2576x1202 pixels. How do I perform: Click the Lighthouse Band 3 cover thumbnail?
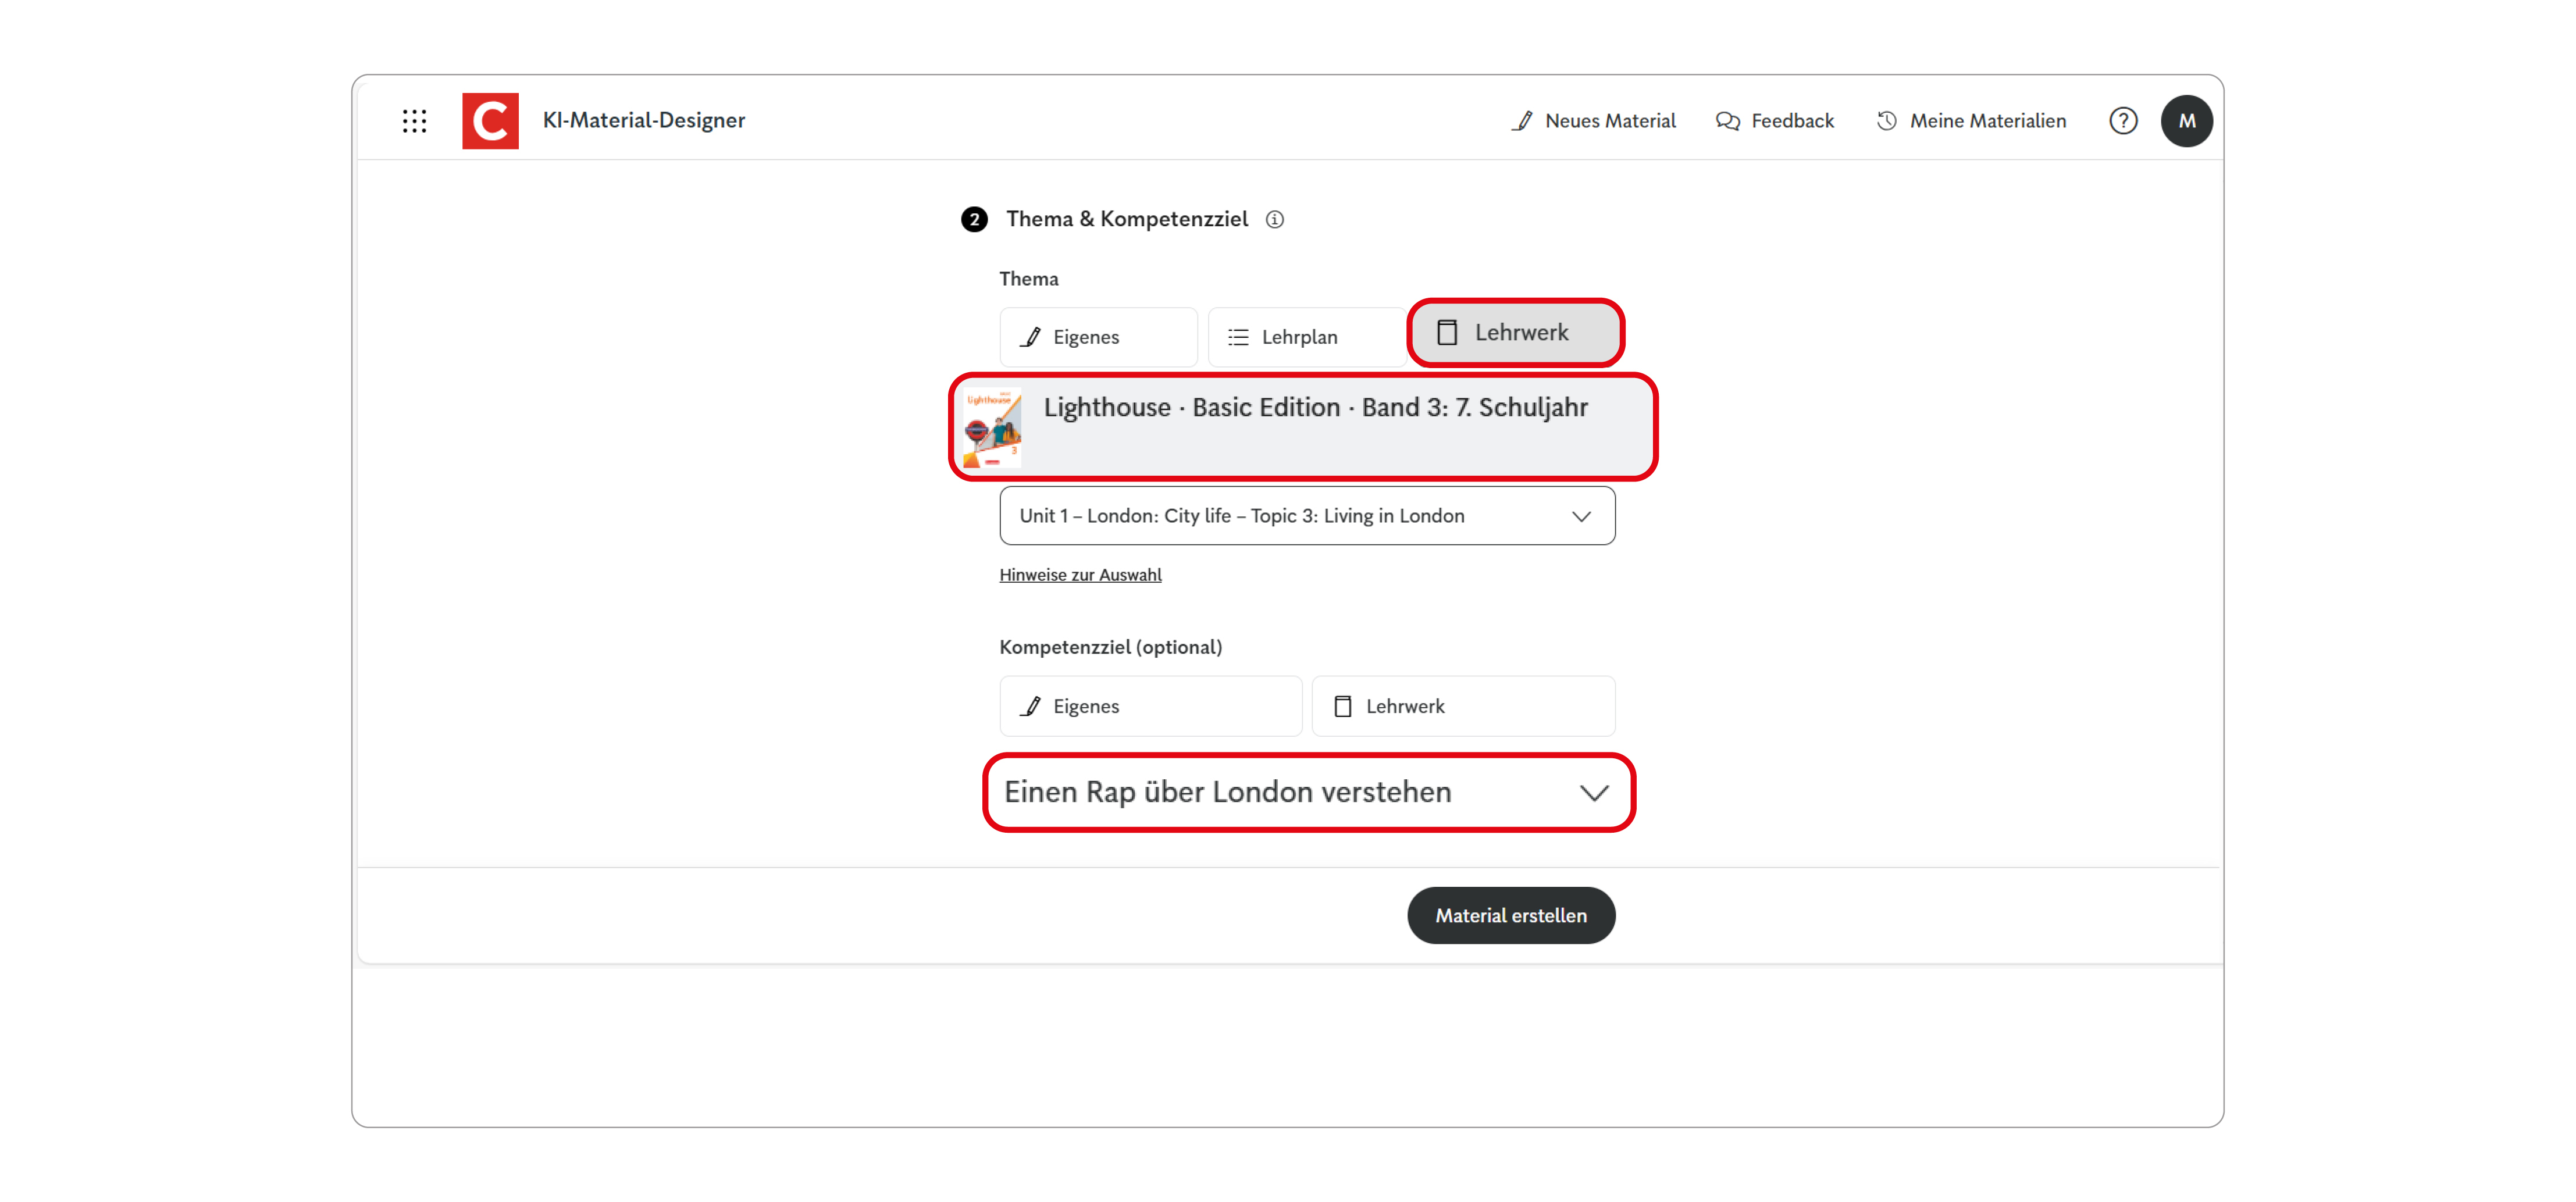click(x=992, y=427)
